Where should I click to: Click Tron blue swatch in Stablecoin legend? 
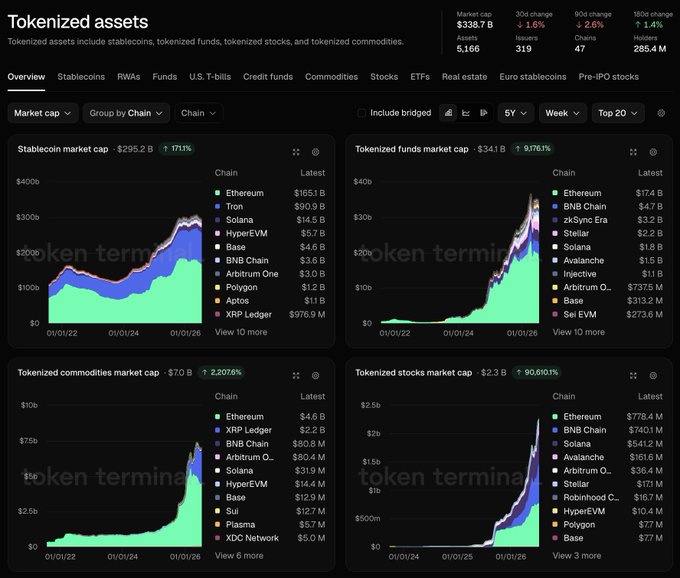coord(217,206)
